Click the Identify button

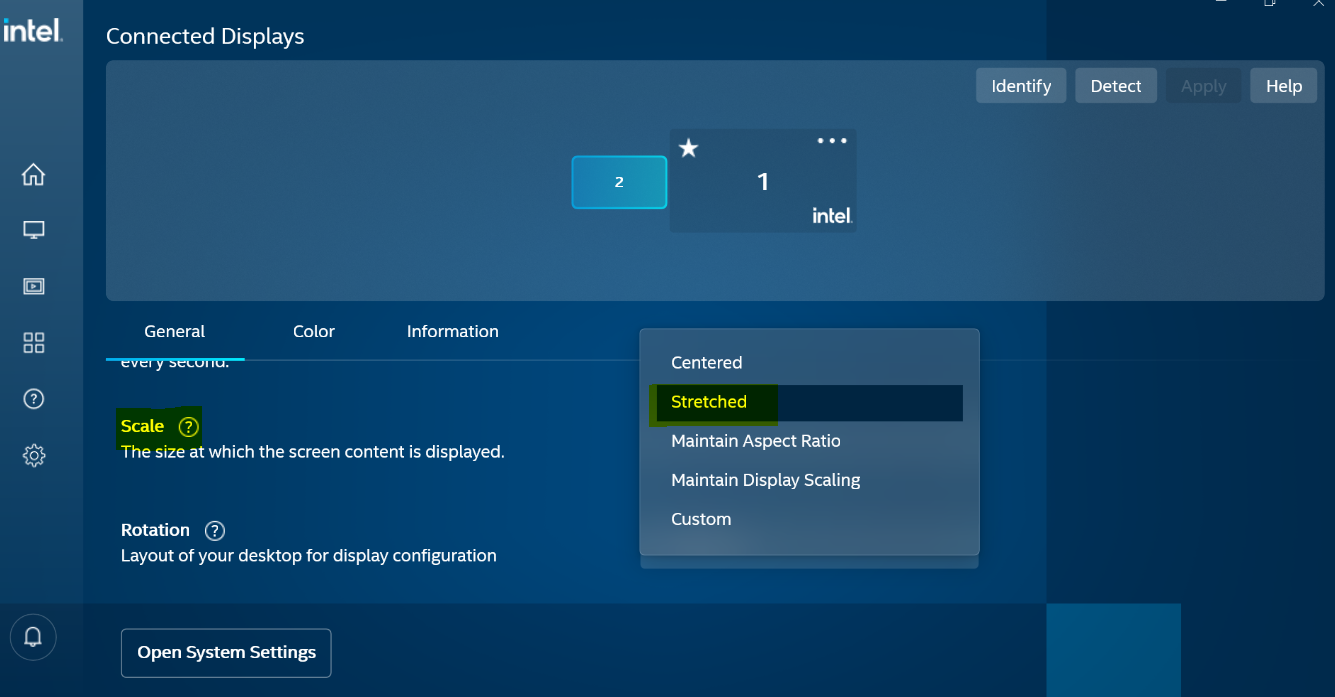click(x=1020, y=86)
